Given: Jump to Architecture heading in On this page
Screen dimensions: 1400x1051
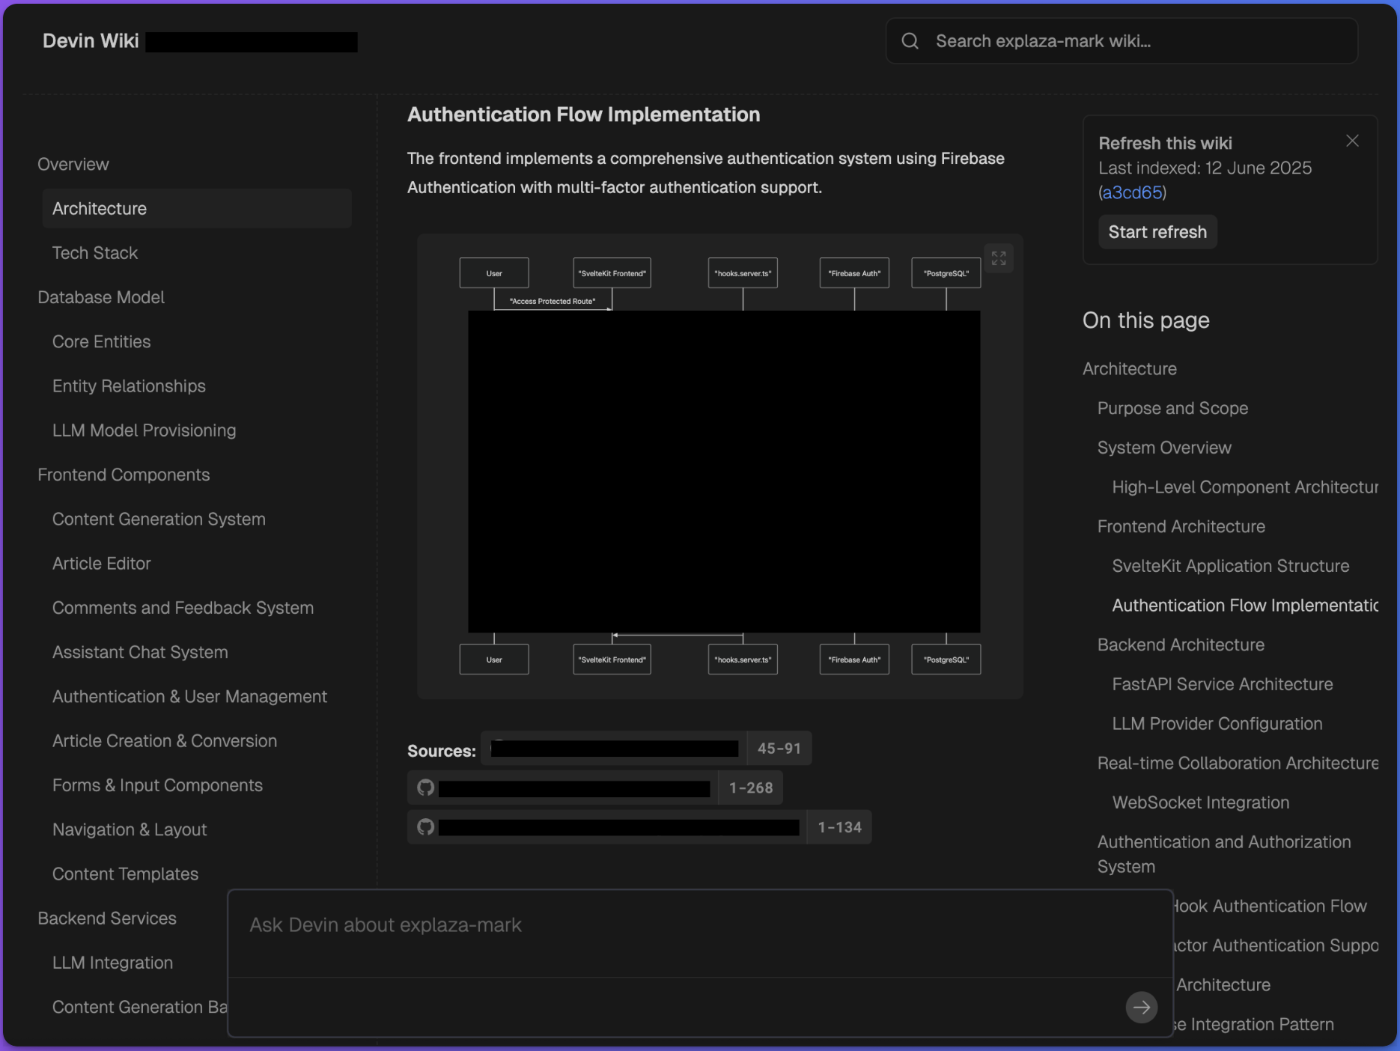Looking at the screenshot, I should pos(1129,369).
